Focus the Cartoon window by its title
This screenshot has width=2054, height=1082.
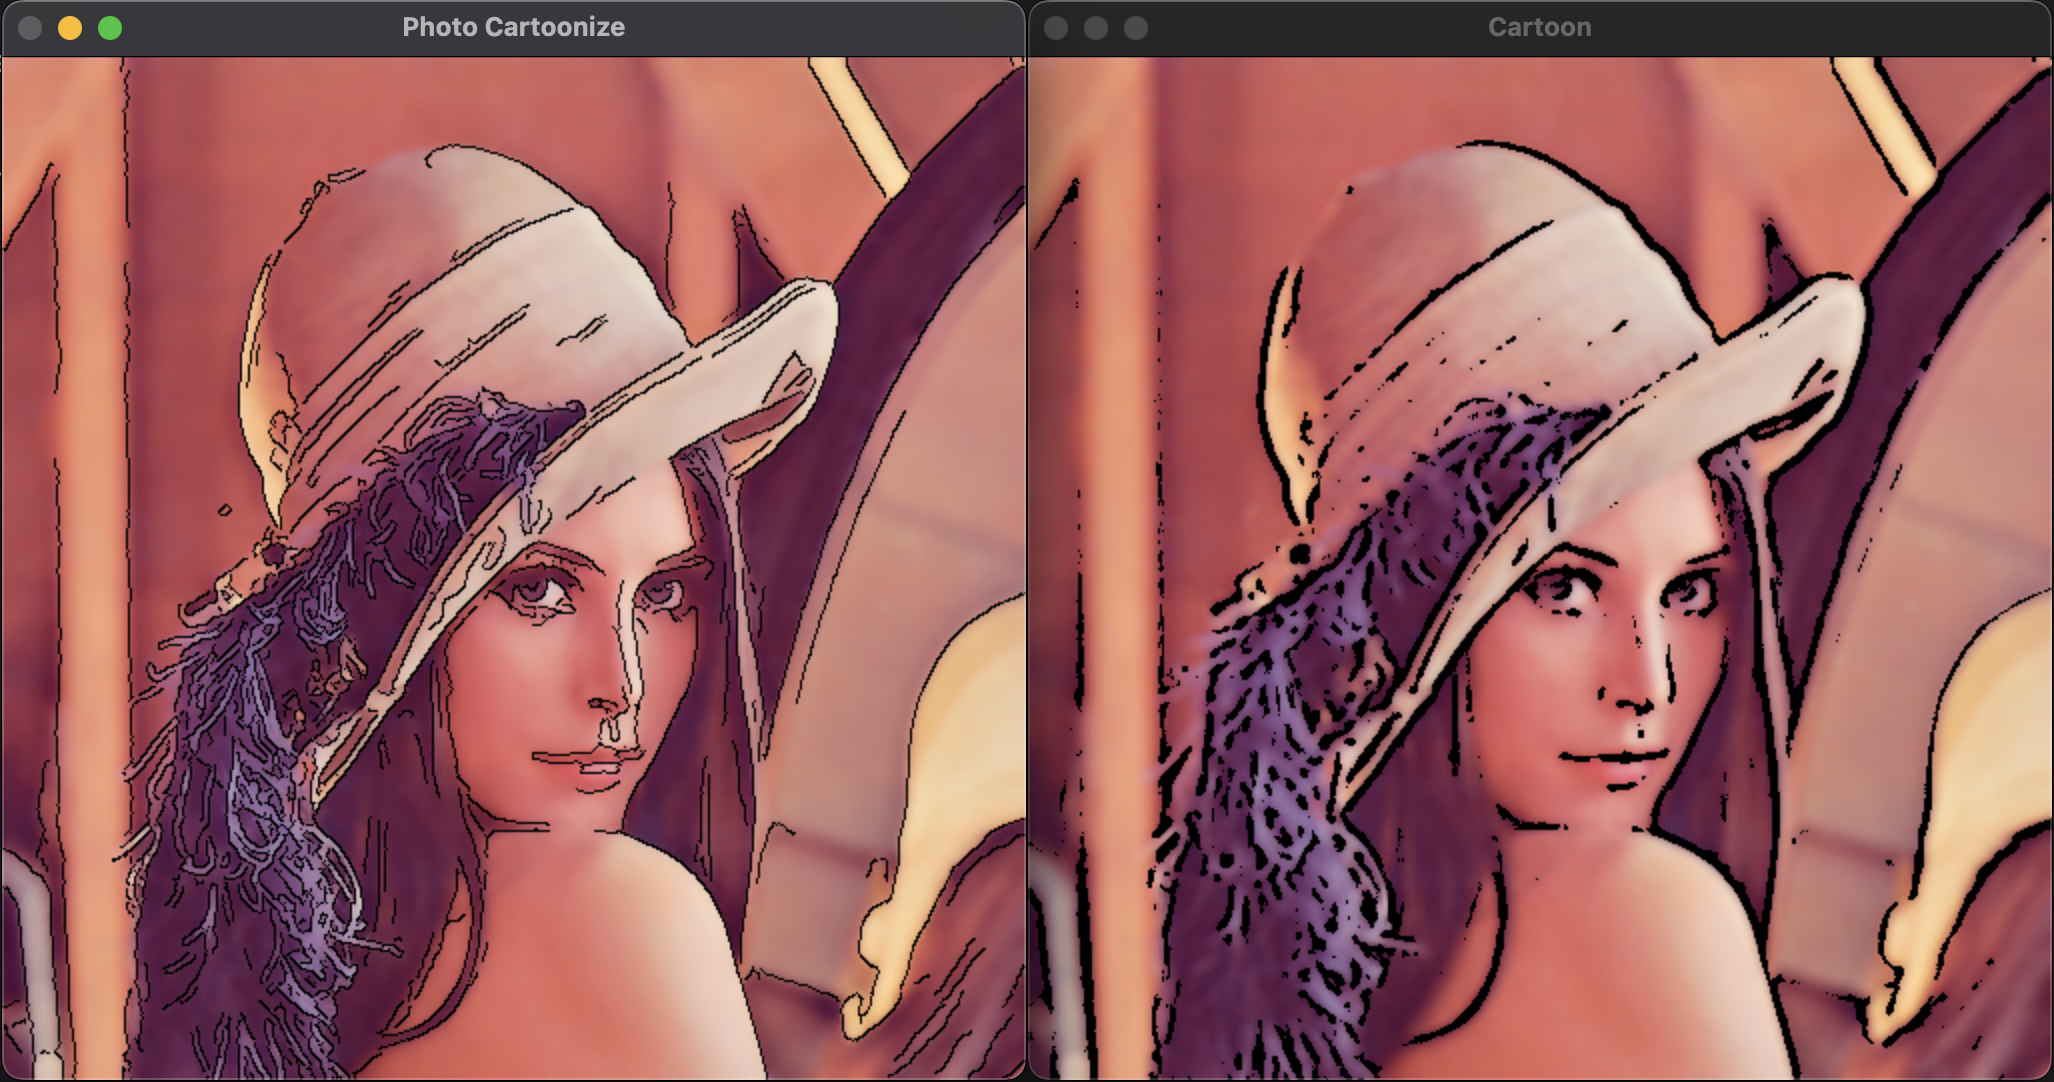(1539, 27)
